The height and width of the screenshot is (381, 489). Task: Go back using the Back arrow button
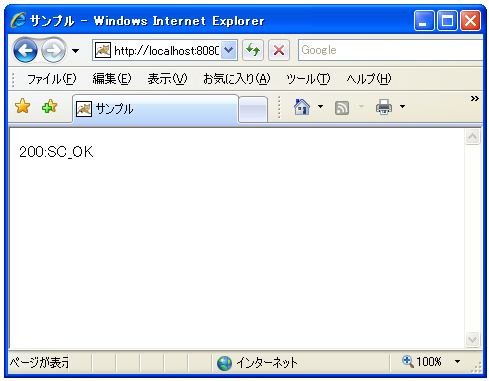[25, 51]
